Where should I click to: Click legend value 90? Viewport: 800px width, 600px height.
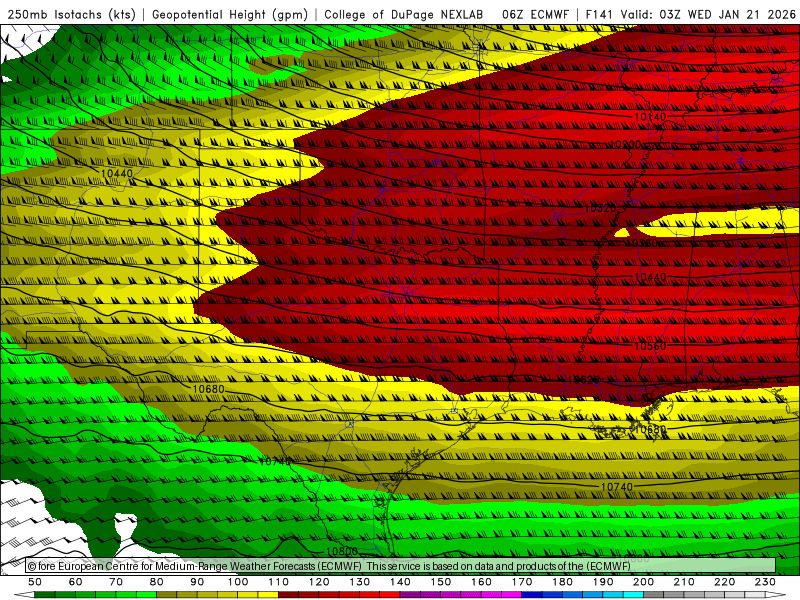coord(197,582)
